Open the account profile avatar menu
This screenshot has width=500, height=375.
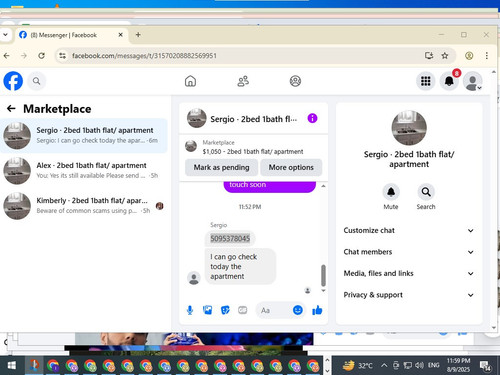tap(472, 81)
